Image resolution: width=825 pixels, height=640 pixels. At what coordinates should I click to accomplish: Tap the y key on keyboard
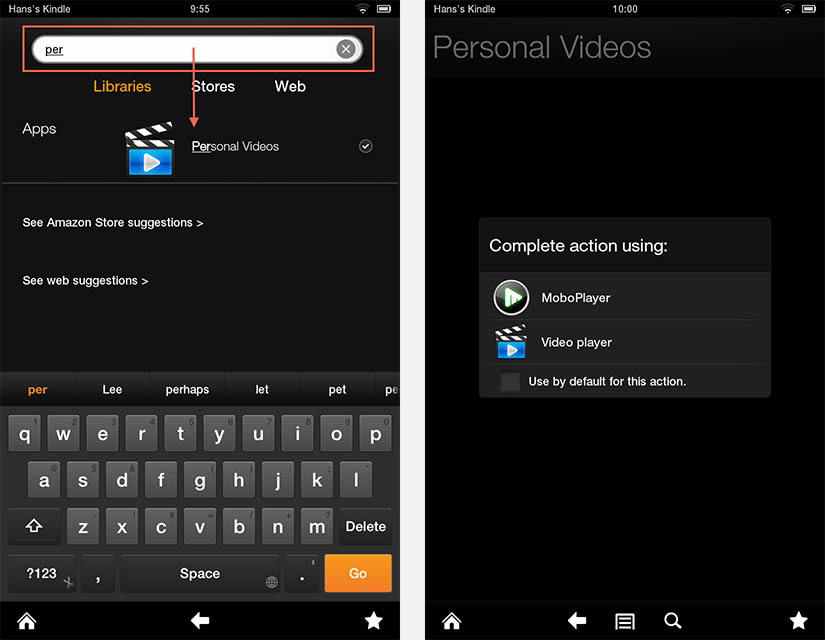click(x=219, y=434)
